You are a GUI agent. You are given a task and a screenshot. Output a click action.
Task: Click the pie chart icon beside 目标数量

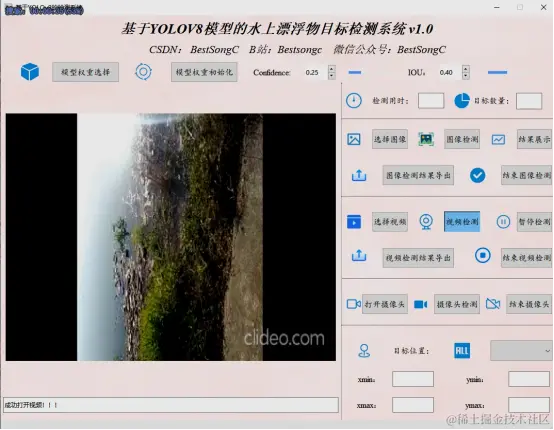462,101
